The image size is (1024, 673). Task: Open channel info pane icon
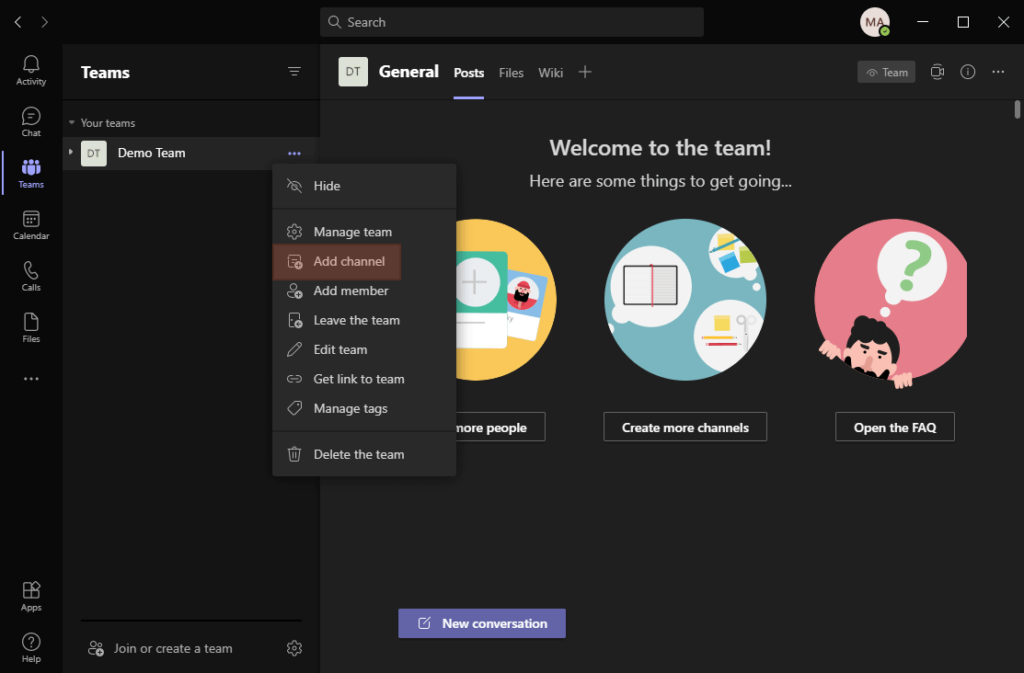point(968,72)
